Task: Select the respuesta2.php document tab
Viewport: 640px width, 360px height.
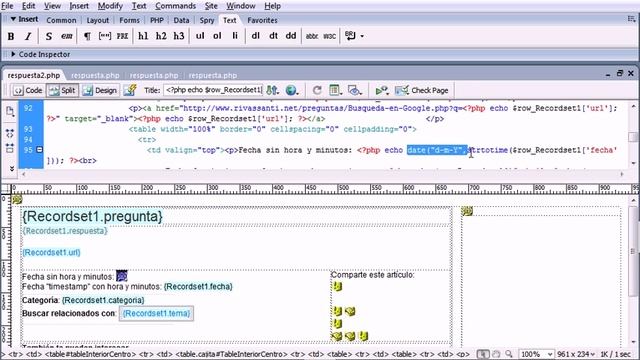Action: click(34, 75)
